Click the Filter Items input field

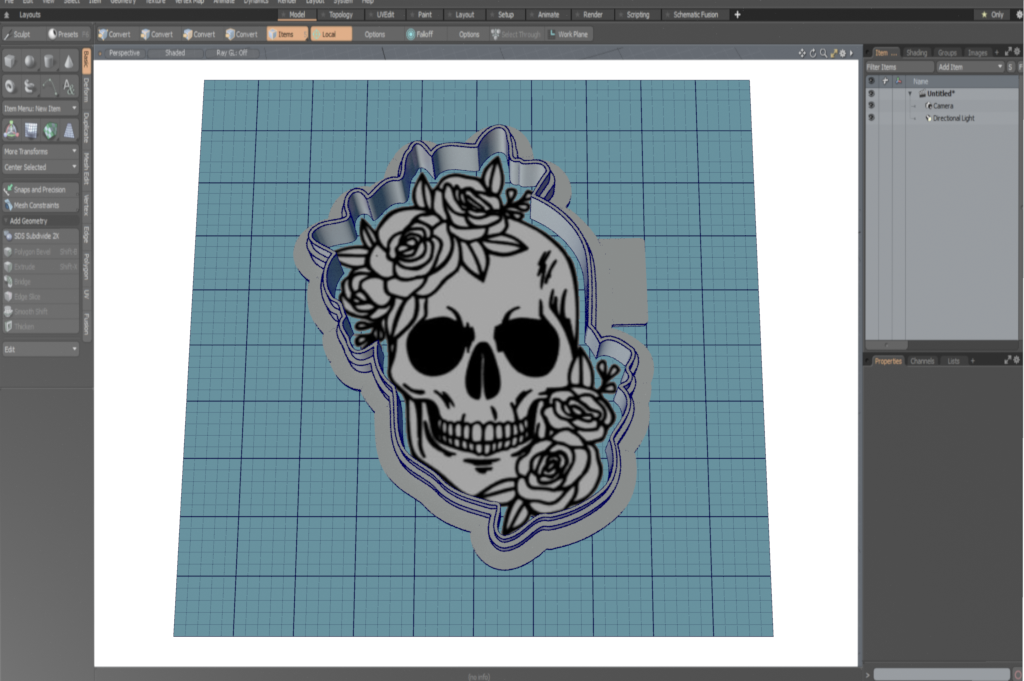point(900,67)
